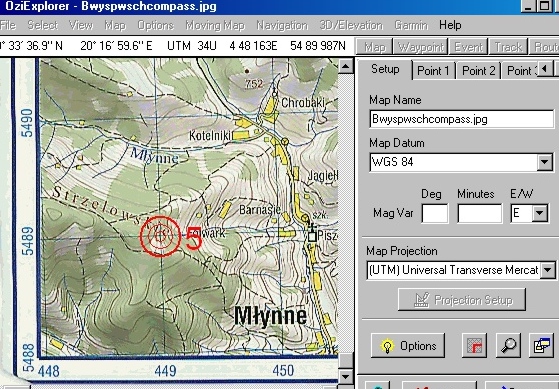Select red calibration point 5 marker
The image size is (559, 389).
click(160, 236)
